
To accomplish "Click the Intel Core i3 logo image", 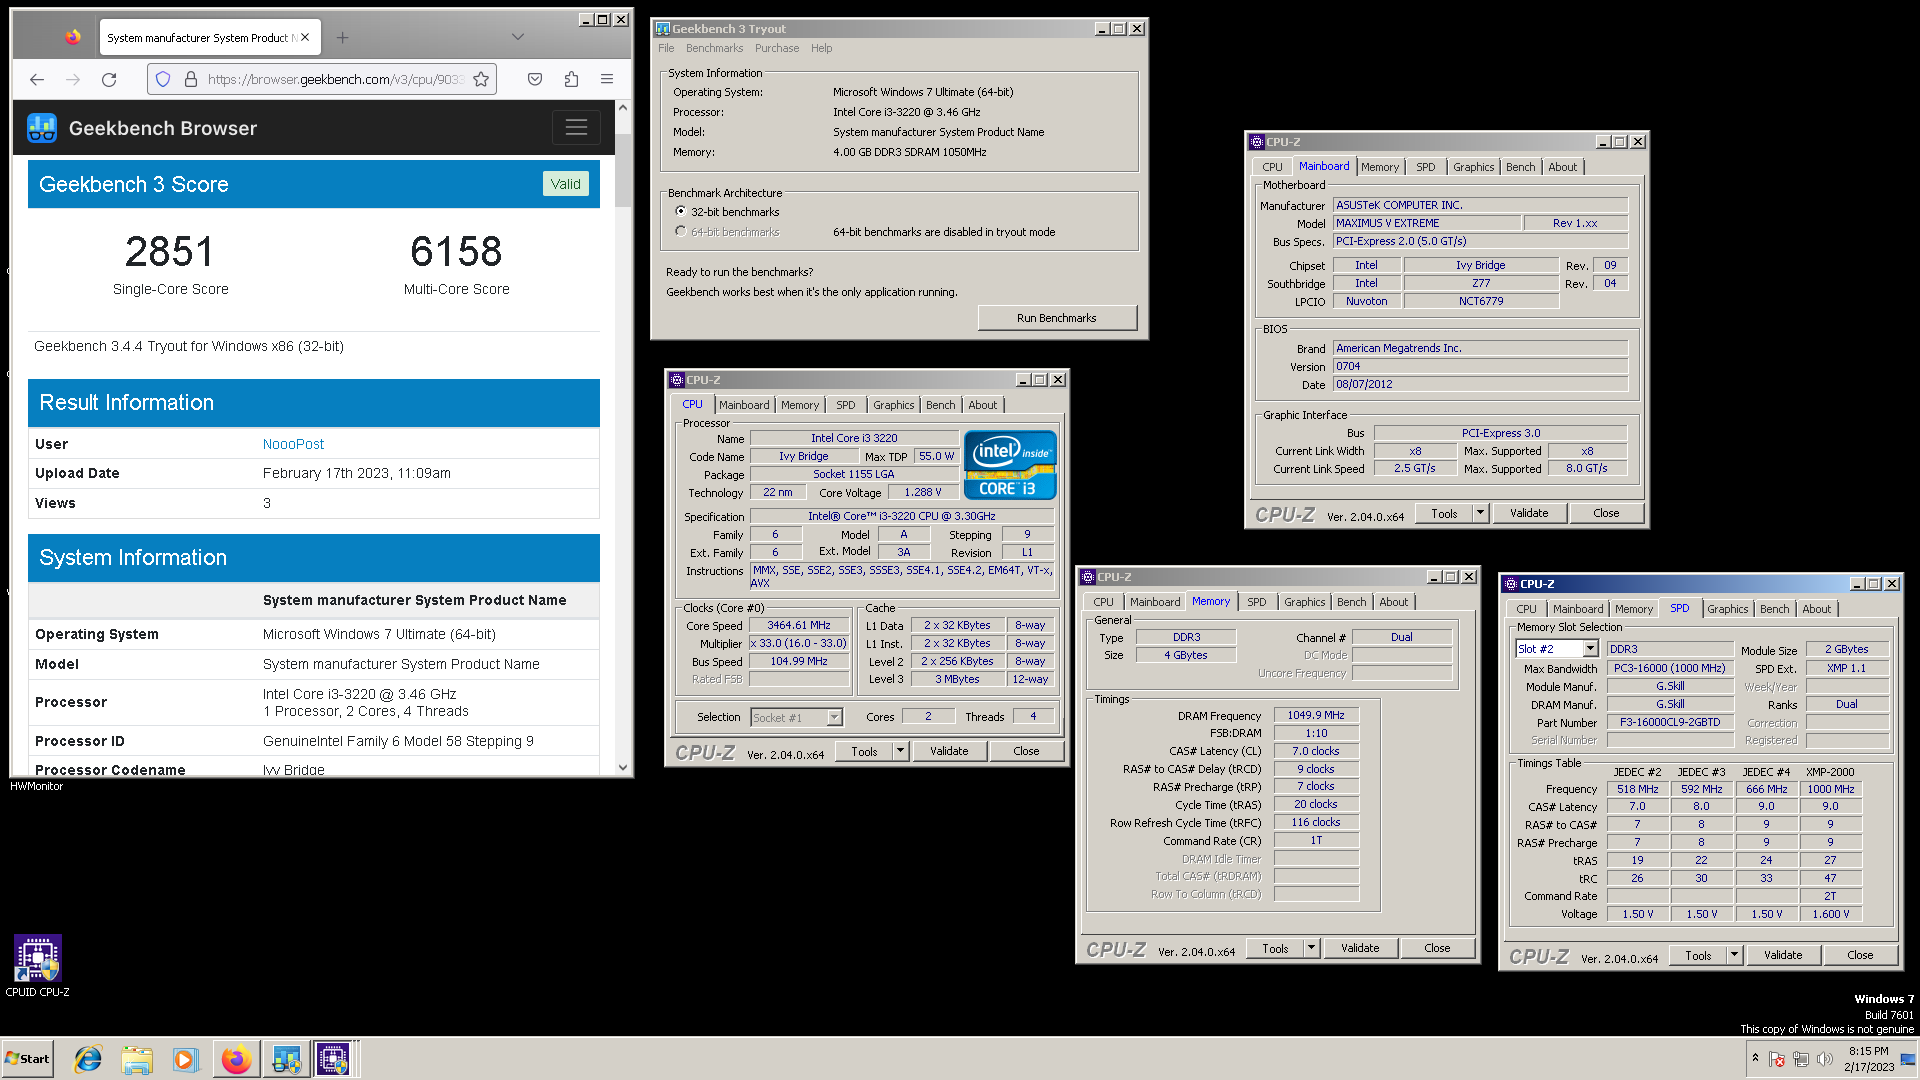I will pos(1010,465).
